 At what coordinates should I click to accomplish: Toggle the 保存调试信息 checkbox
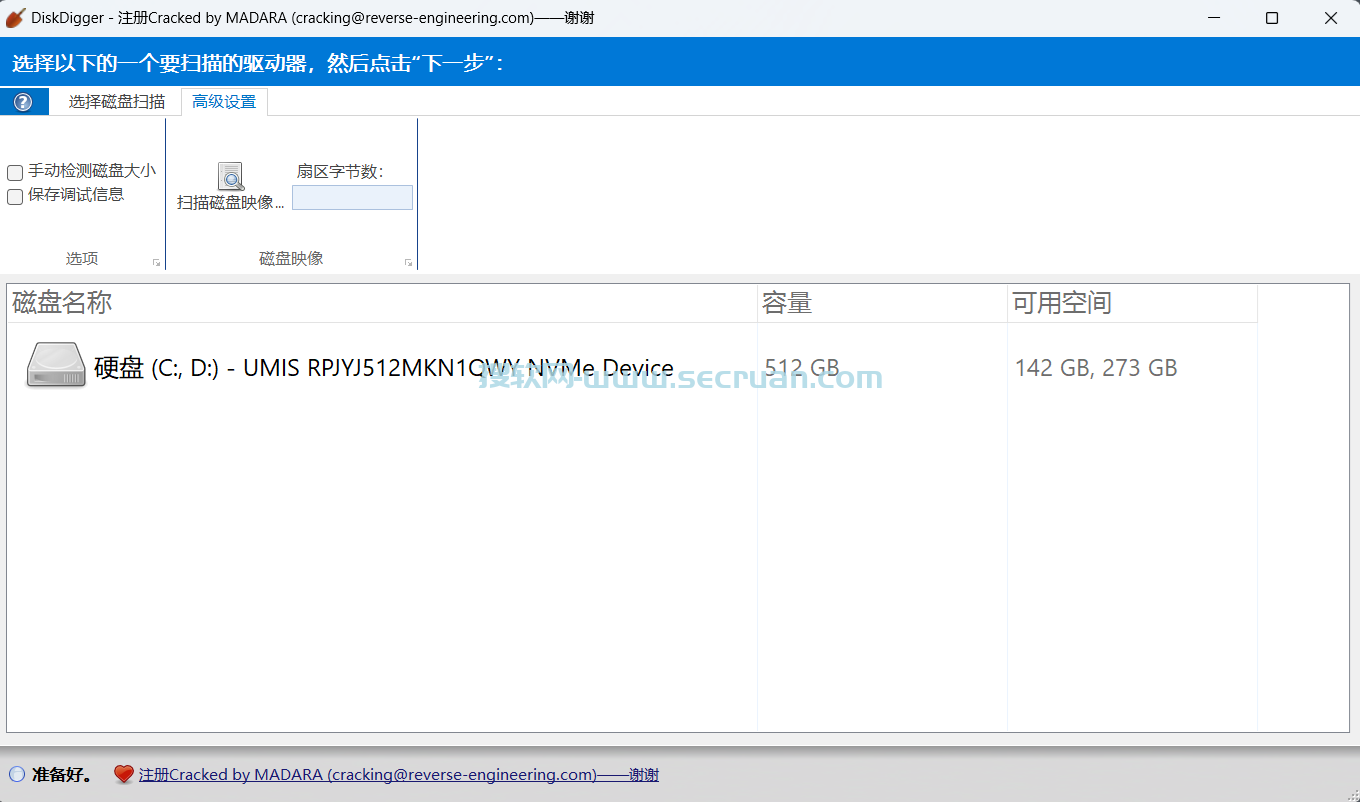15,197
